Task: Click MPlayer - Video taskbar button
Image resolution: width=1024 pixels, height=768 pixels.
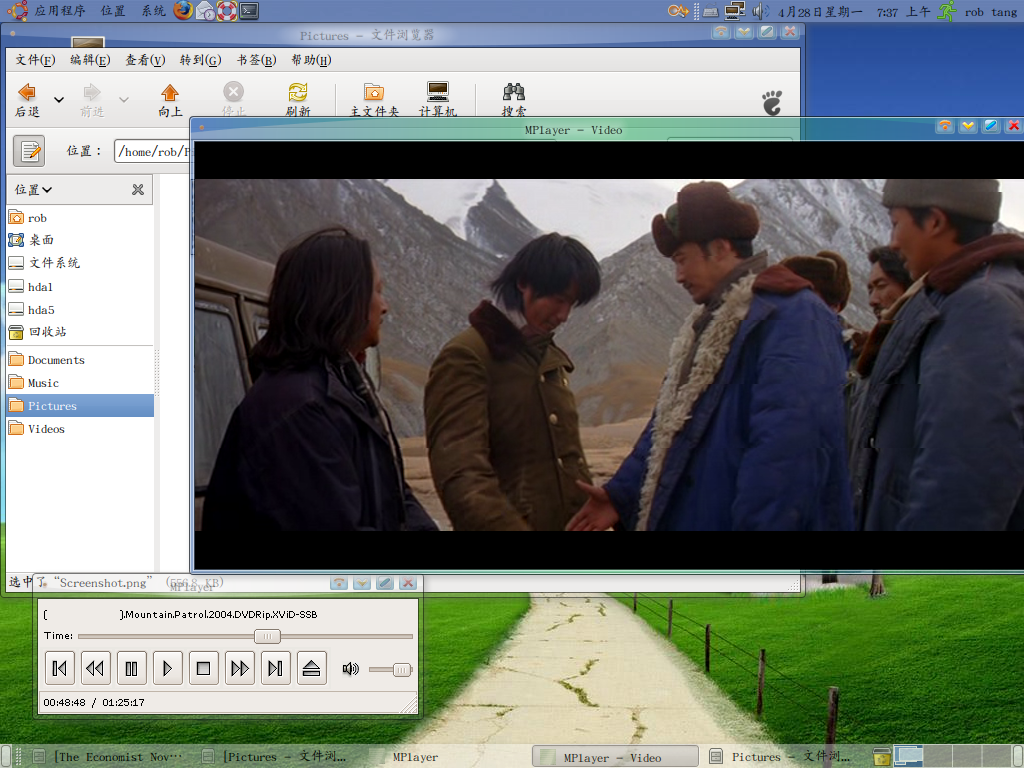Action: click(615, 757)
